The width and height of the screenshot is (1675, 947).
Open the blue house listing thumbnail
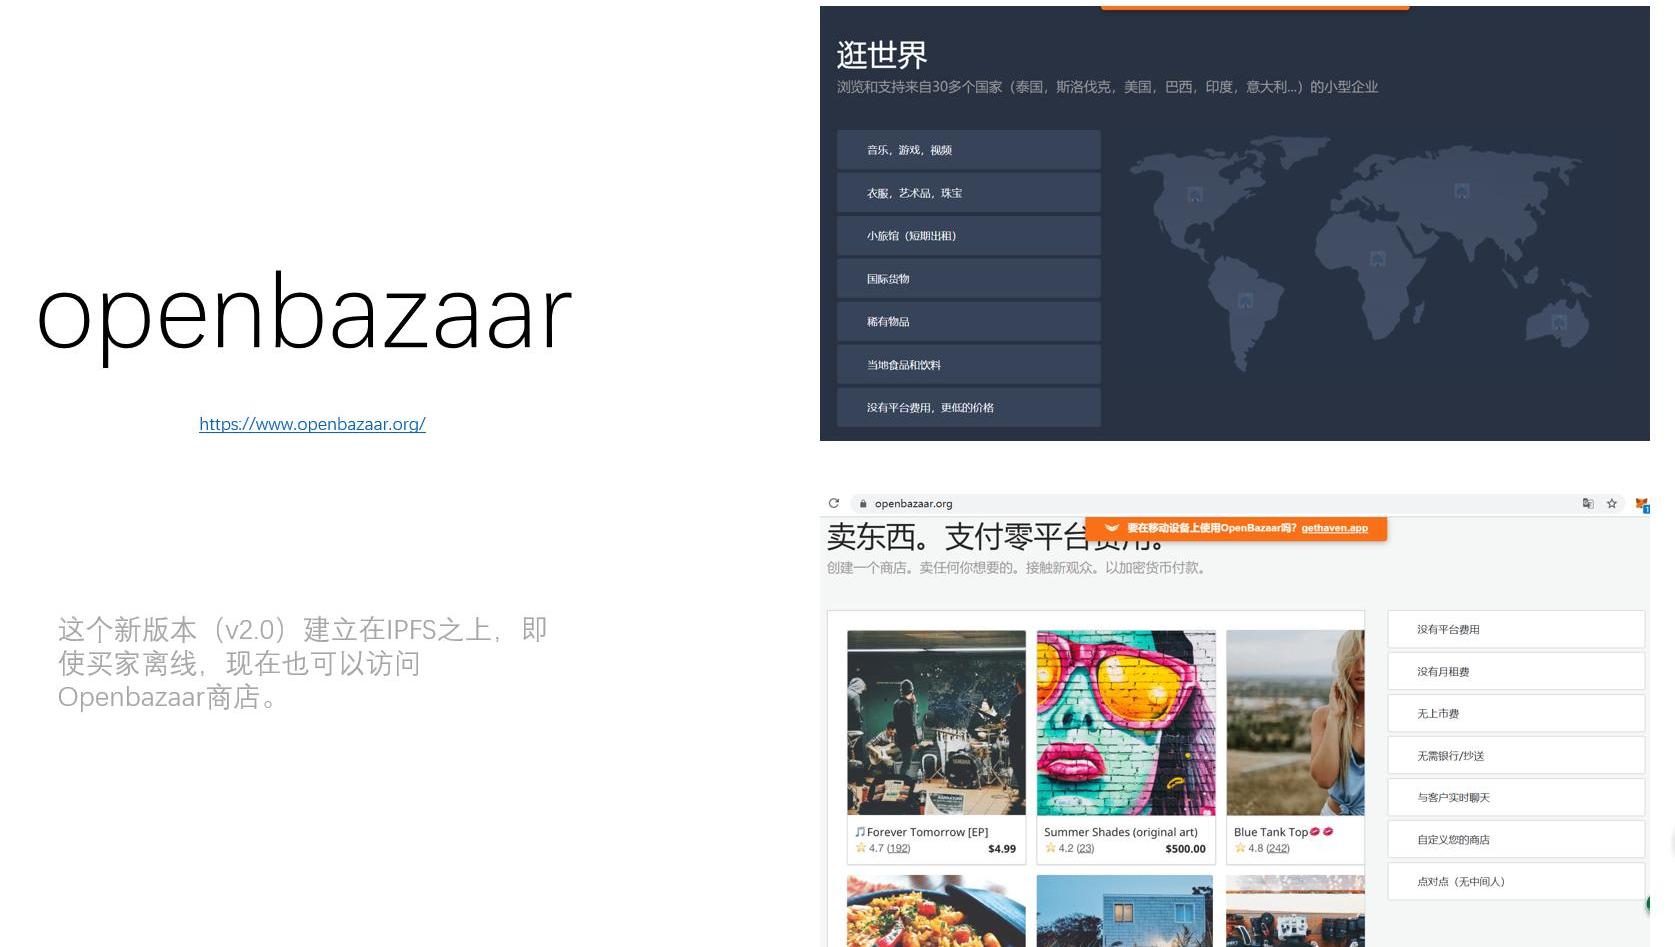[1125, 911]
